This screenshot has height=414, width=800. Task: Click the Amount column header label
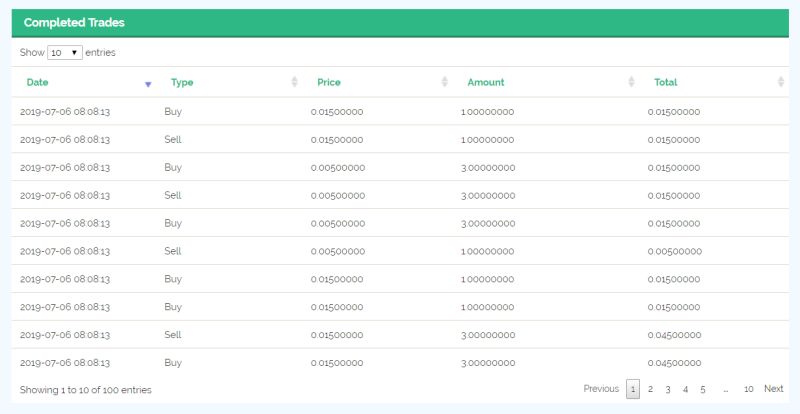[486, 82]
